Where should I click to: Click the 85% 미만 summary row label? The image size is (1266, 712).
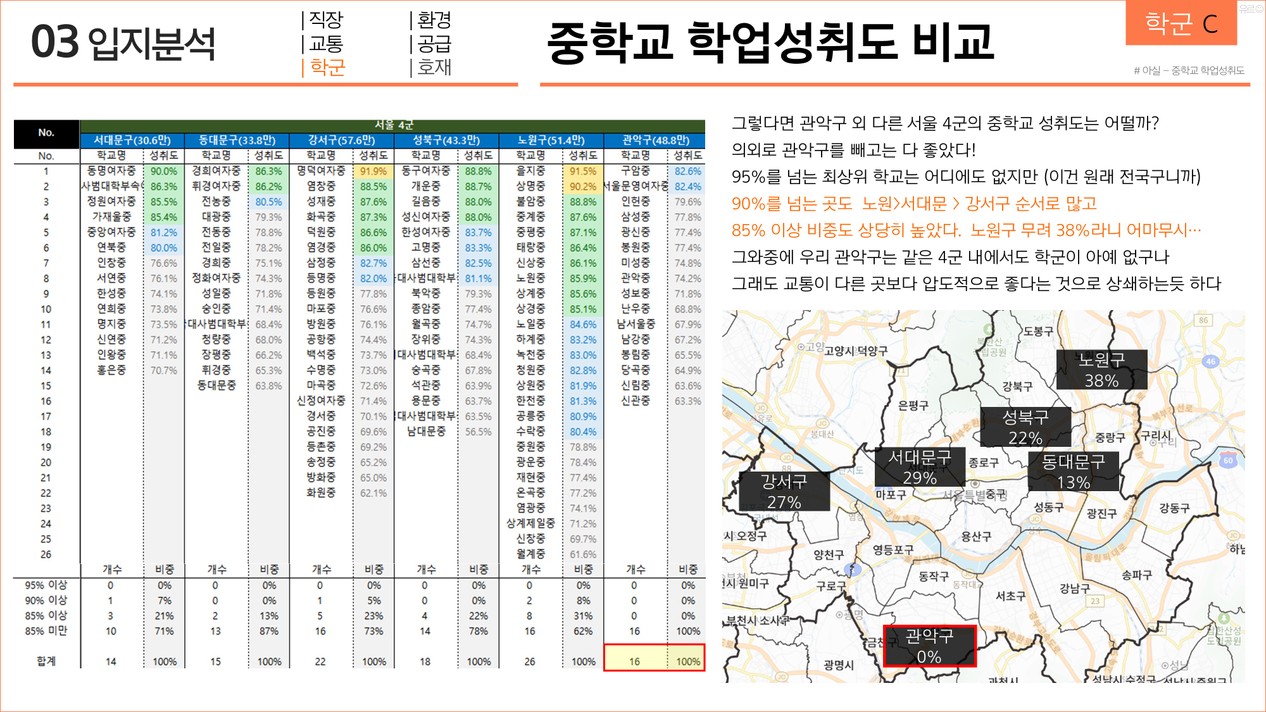(x=45, y=631)
